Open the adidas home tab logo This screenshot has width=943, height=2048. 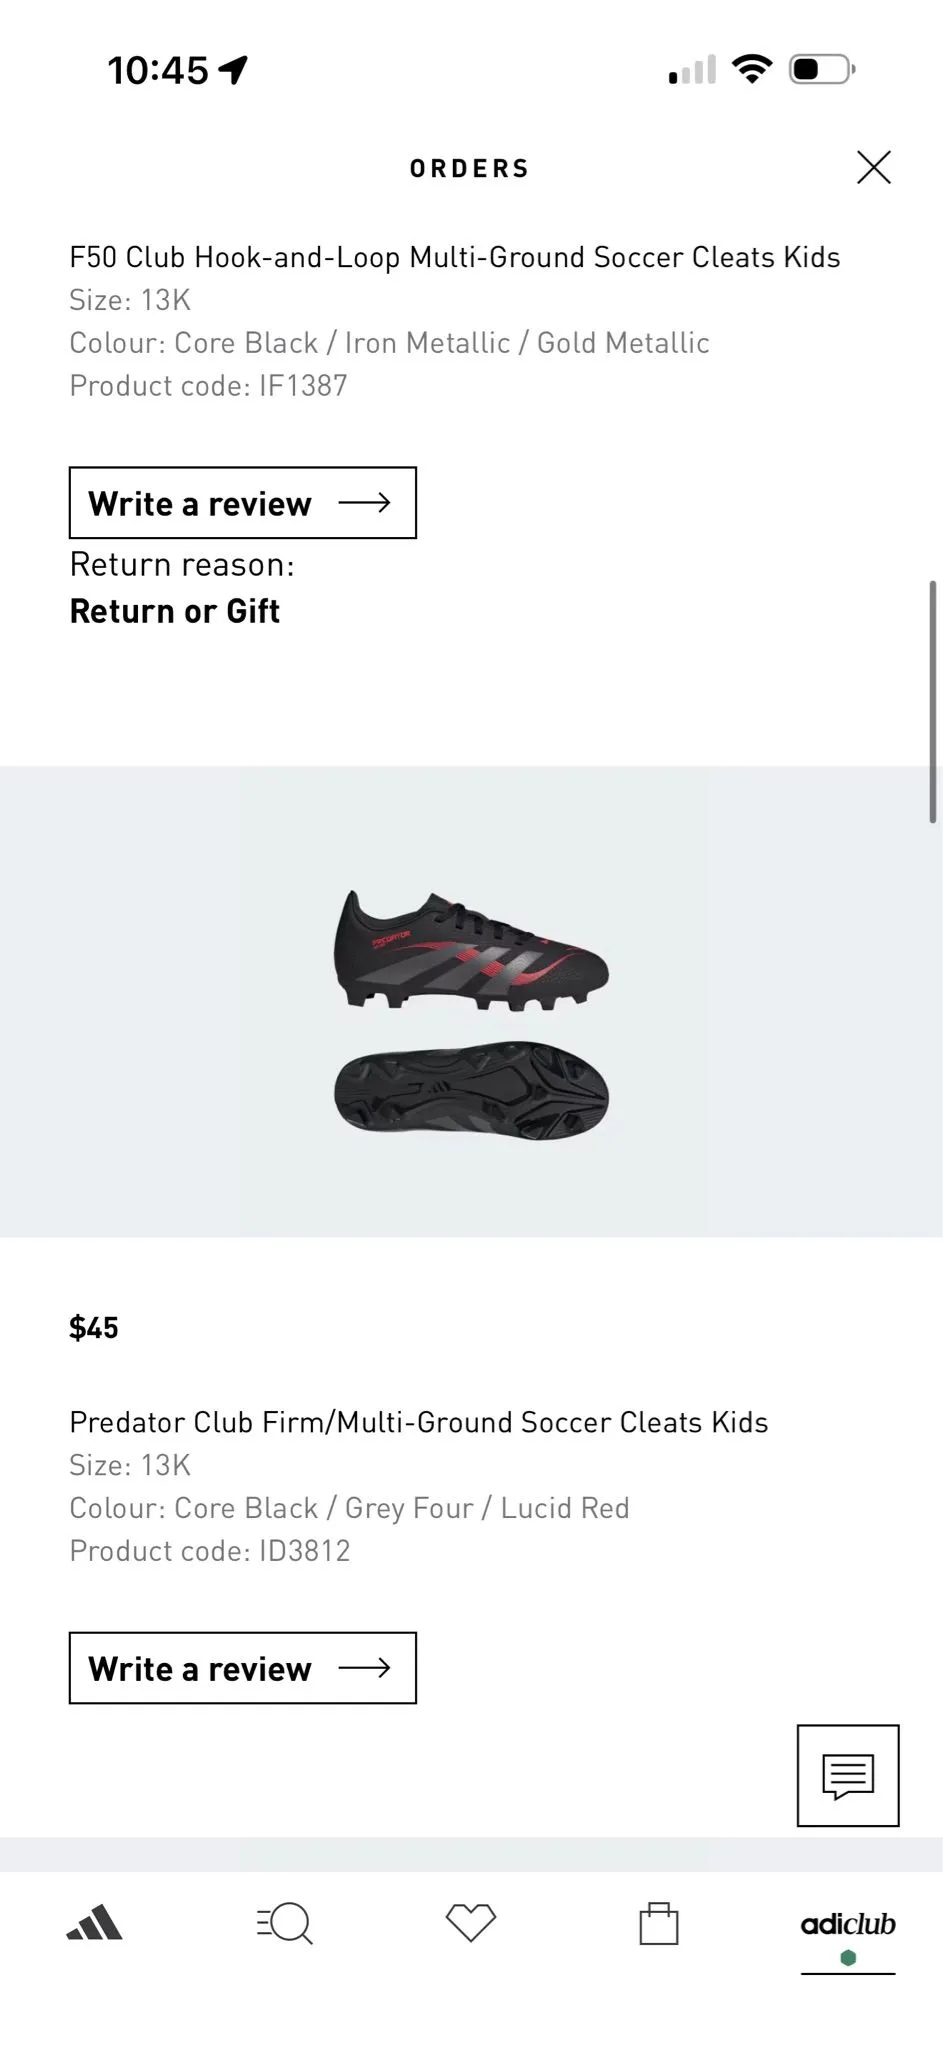pos(94,1923)
